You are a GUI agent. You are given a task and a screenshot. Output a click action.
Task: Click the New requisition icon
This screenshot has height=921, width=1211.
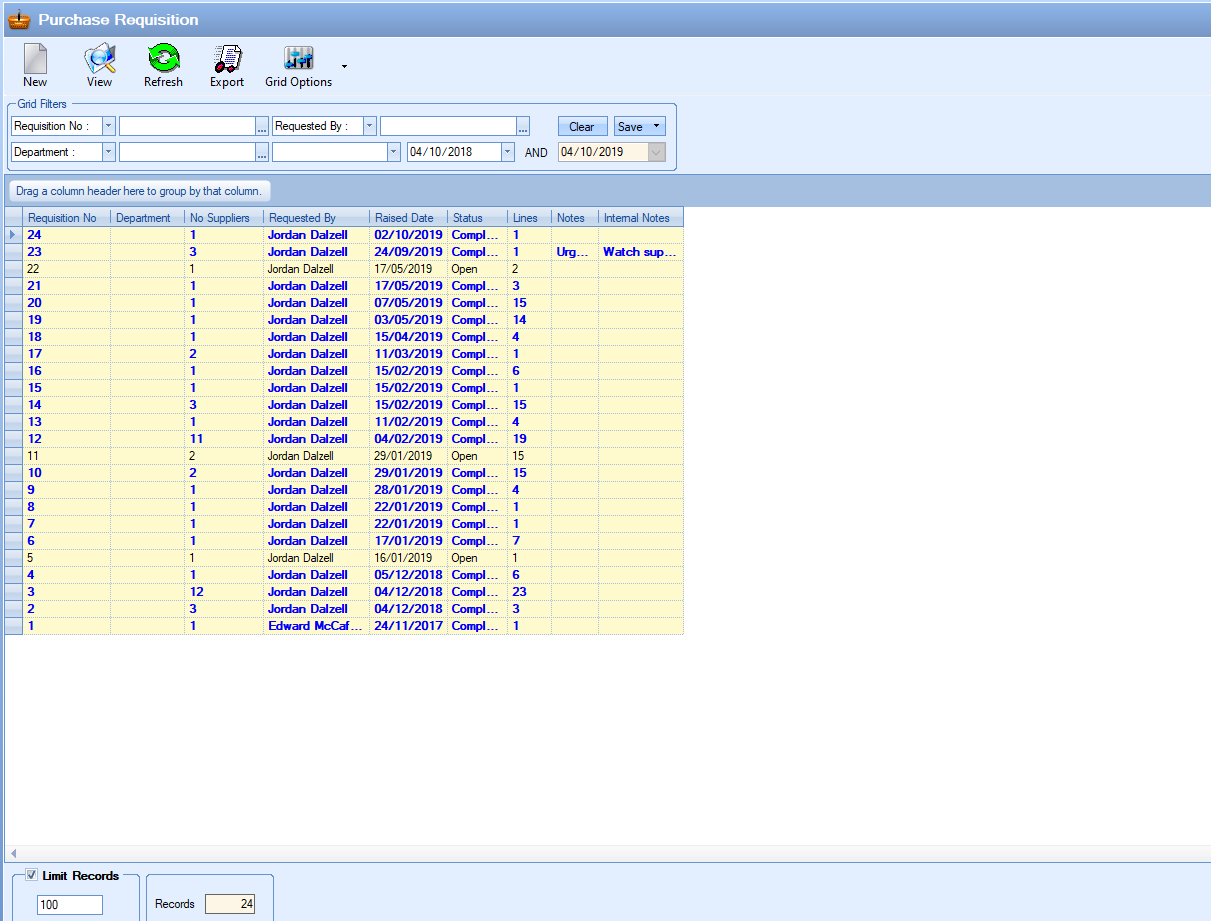tap(35, 60)
